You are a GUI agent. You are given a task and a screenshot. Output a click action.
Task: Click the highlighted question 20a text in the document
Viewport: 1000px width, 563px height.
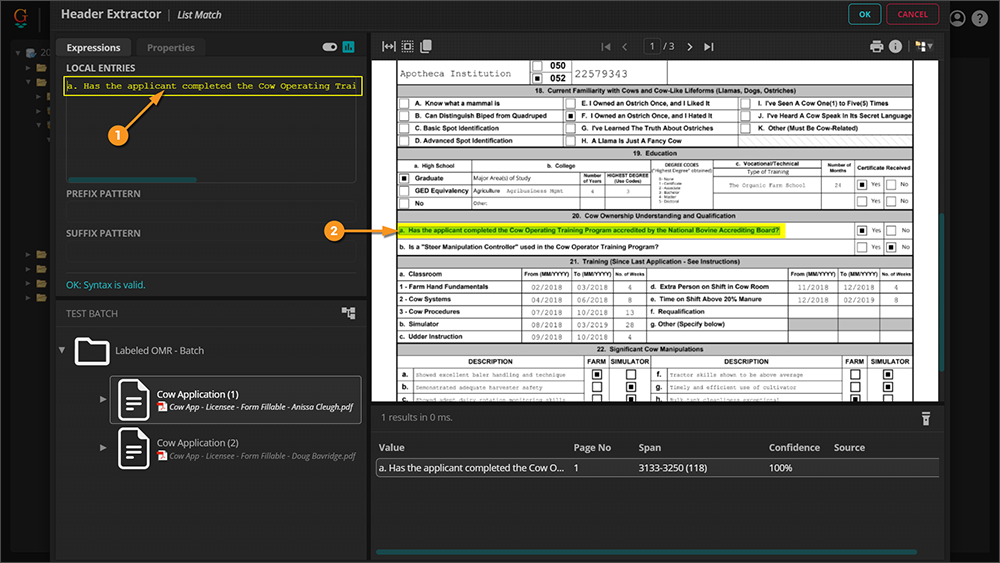coord(590,230)
